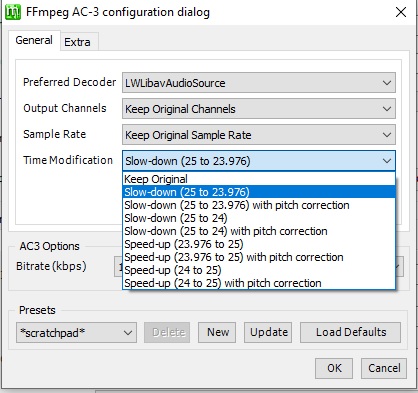Choose Keep Original from the list
This screenshot has width=418, height=393.
259,179
